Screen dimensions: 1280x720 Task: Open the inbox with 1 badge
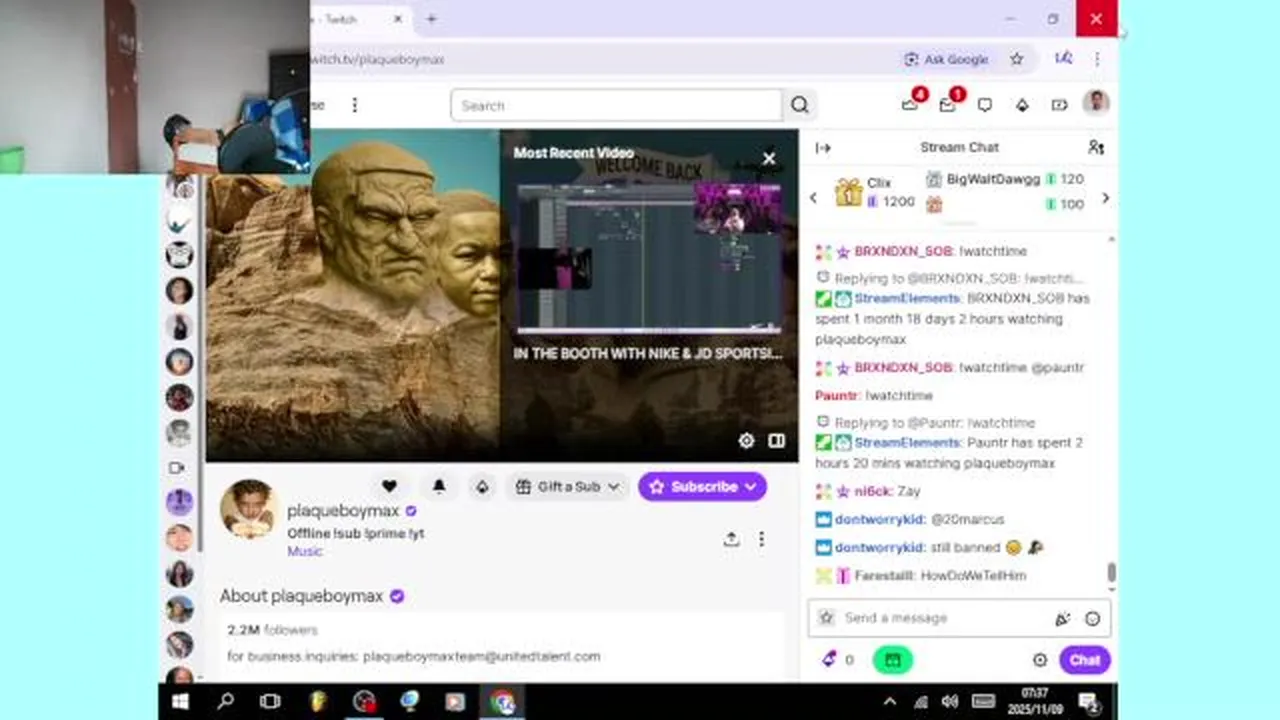[x=948, y=104]
